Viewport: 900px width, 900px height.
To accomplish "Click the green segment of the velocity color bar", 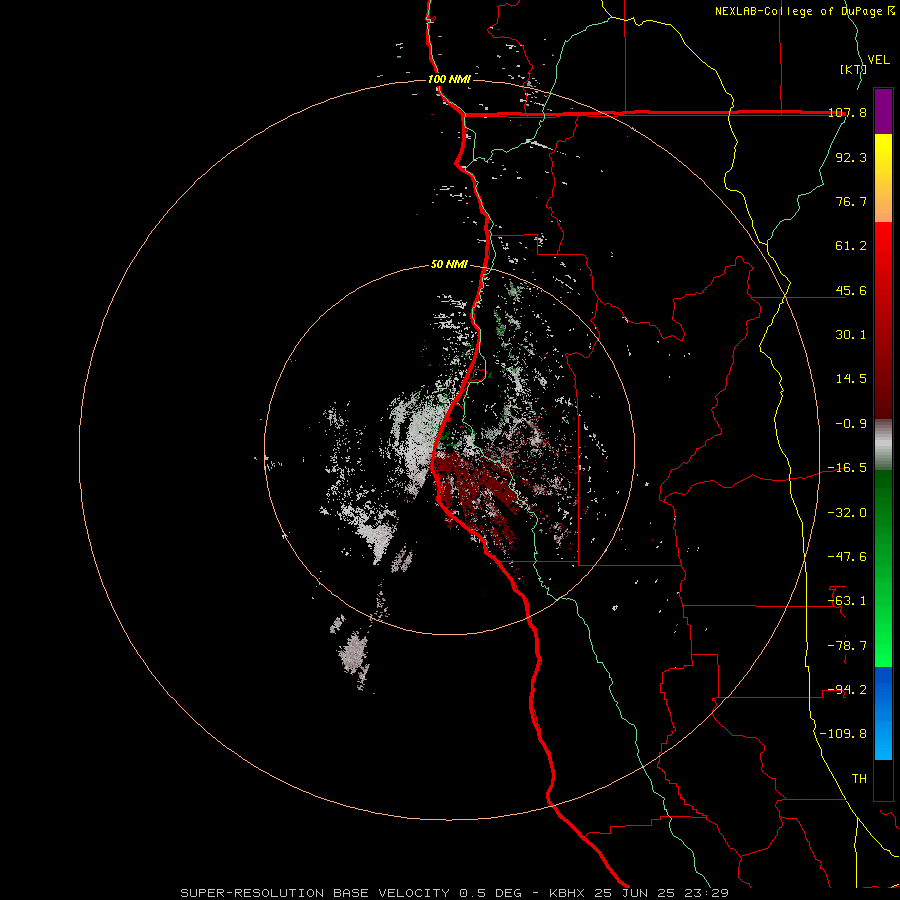I will click(x=883, y=568).
